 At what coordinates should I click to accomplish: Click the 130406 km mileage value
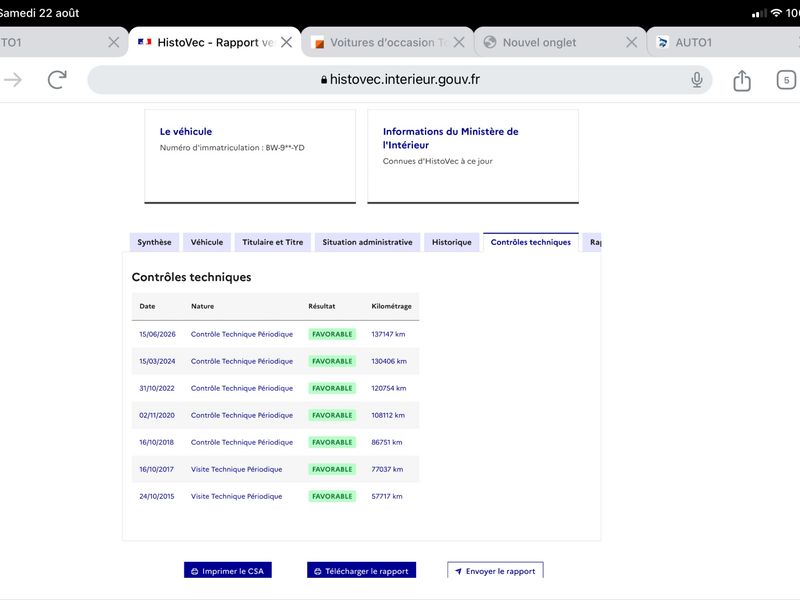point(389,361)
